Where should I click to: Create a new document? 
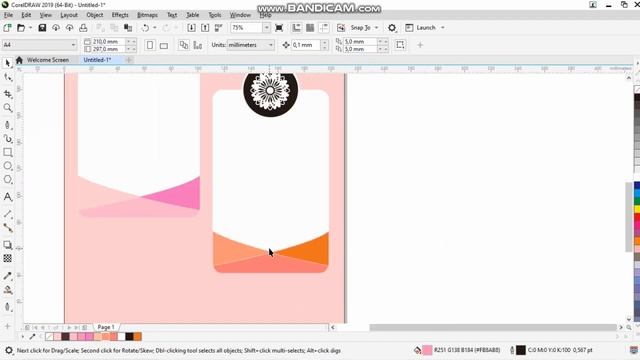pyautogui.click(x=7, y=28)
